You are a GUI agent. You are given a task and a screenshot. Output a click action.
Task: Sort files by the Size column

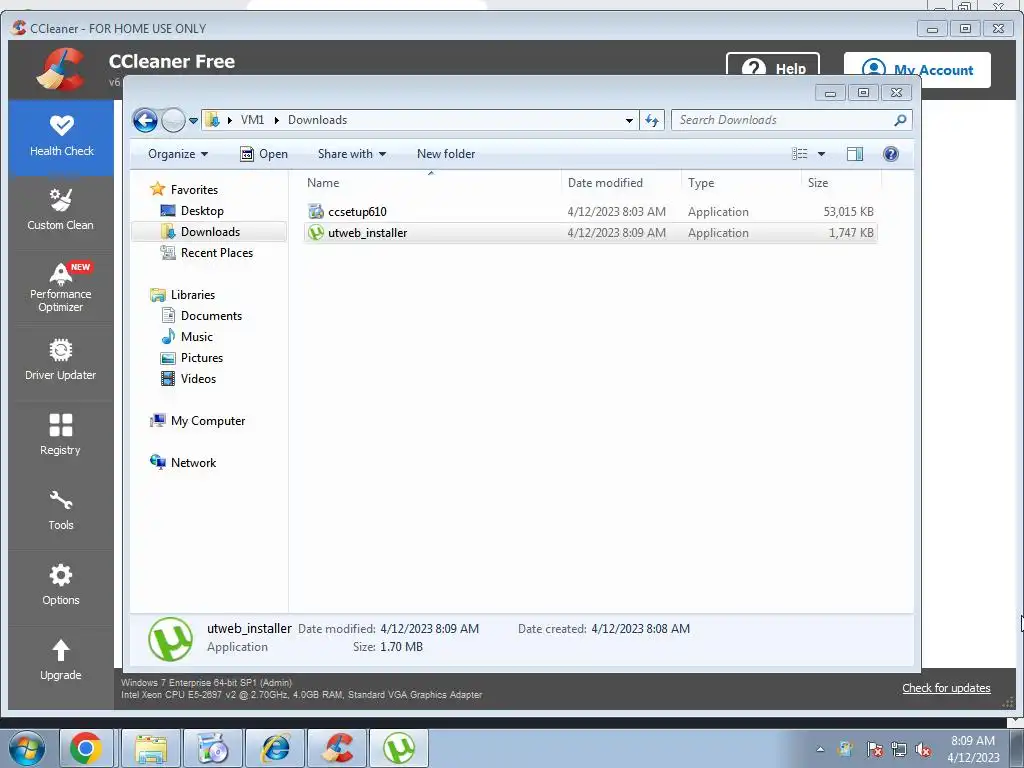coord(841,183)
